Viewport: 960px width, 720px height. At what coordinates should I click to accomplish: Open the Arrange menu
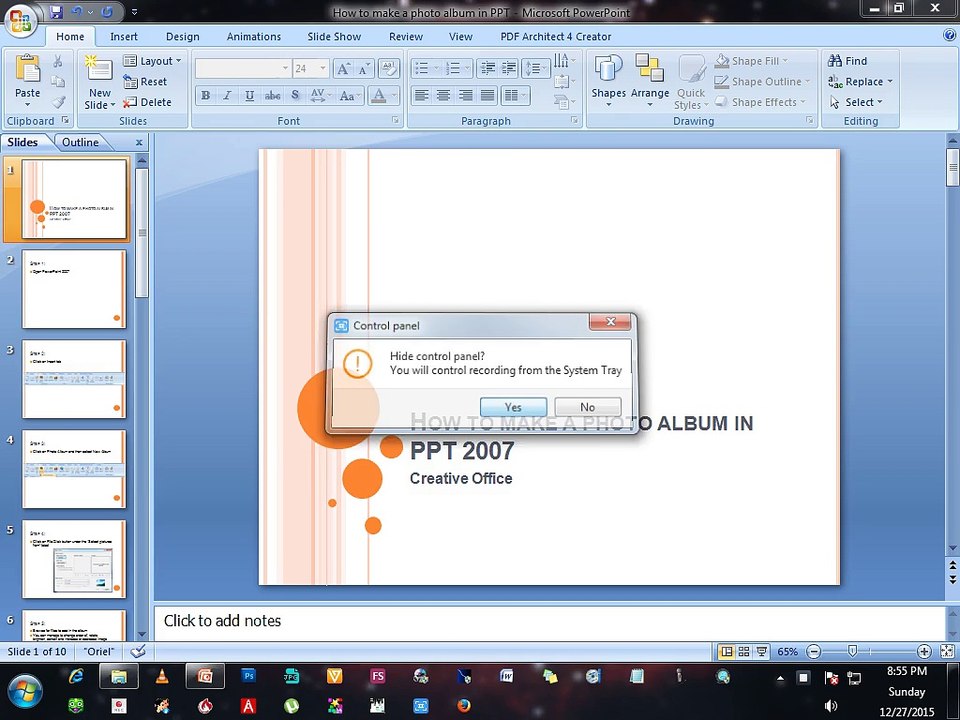point(650,81)
